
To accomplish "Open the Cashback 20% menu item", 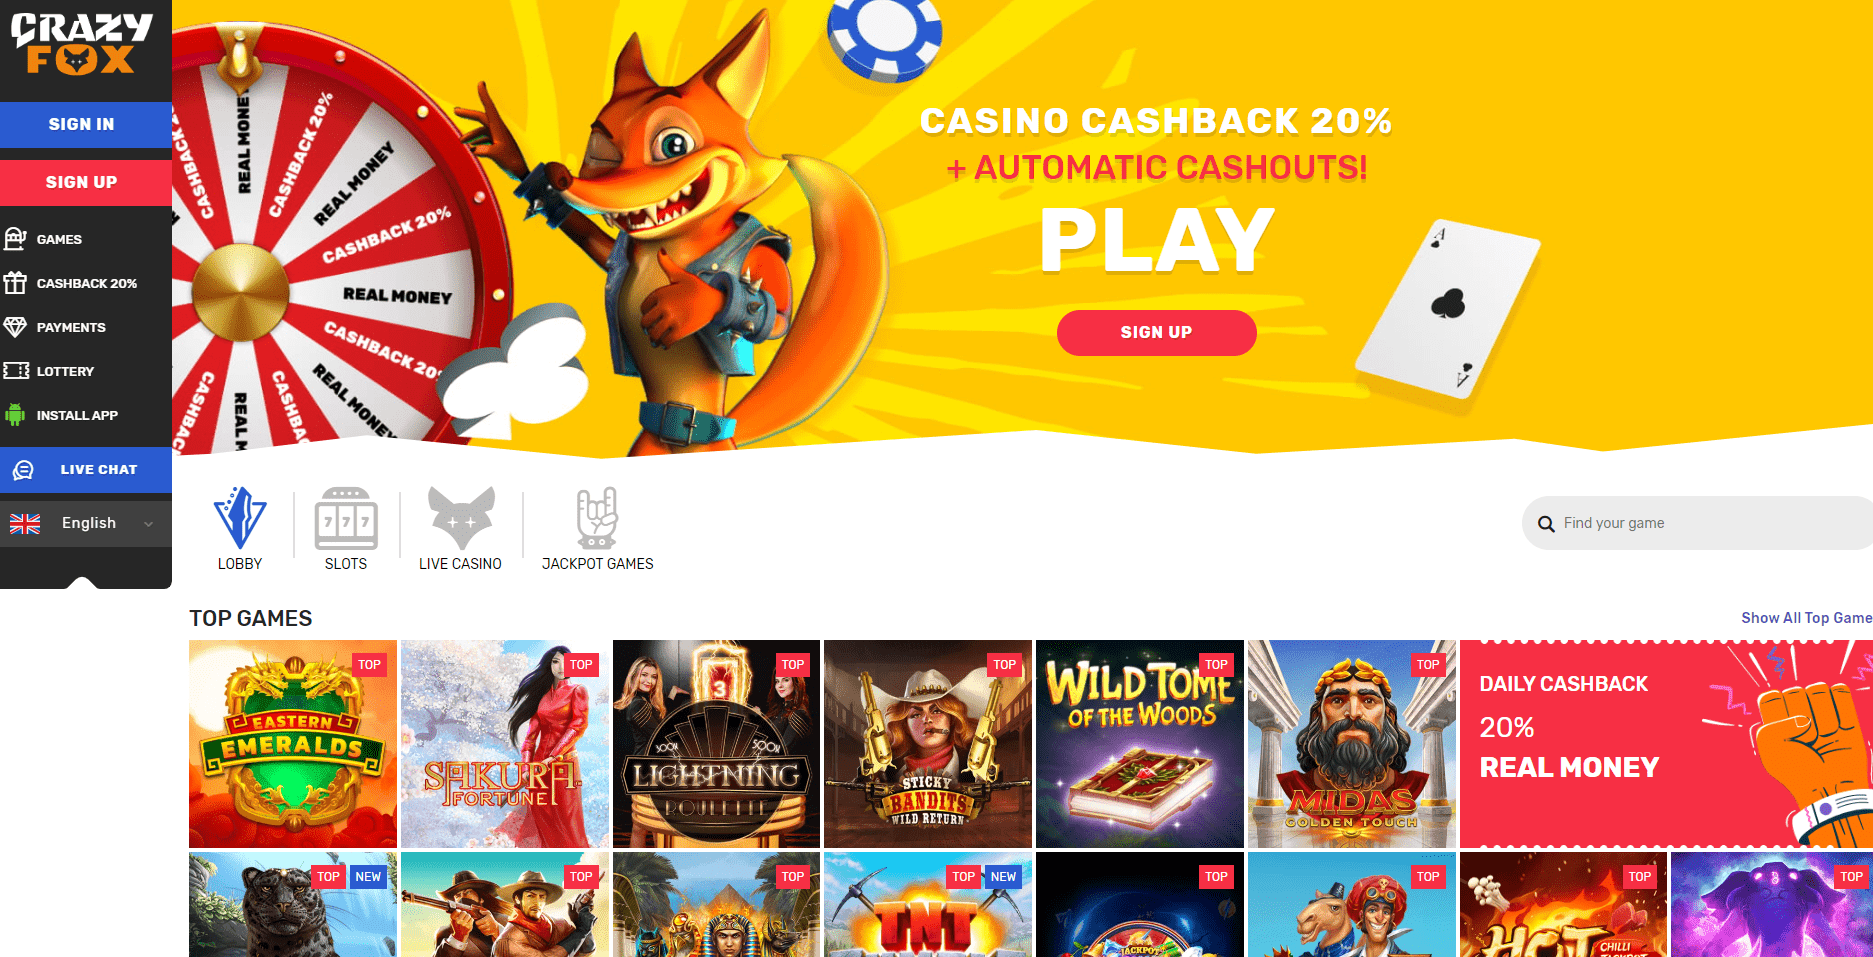I will 86,283.
